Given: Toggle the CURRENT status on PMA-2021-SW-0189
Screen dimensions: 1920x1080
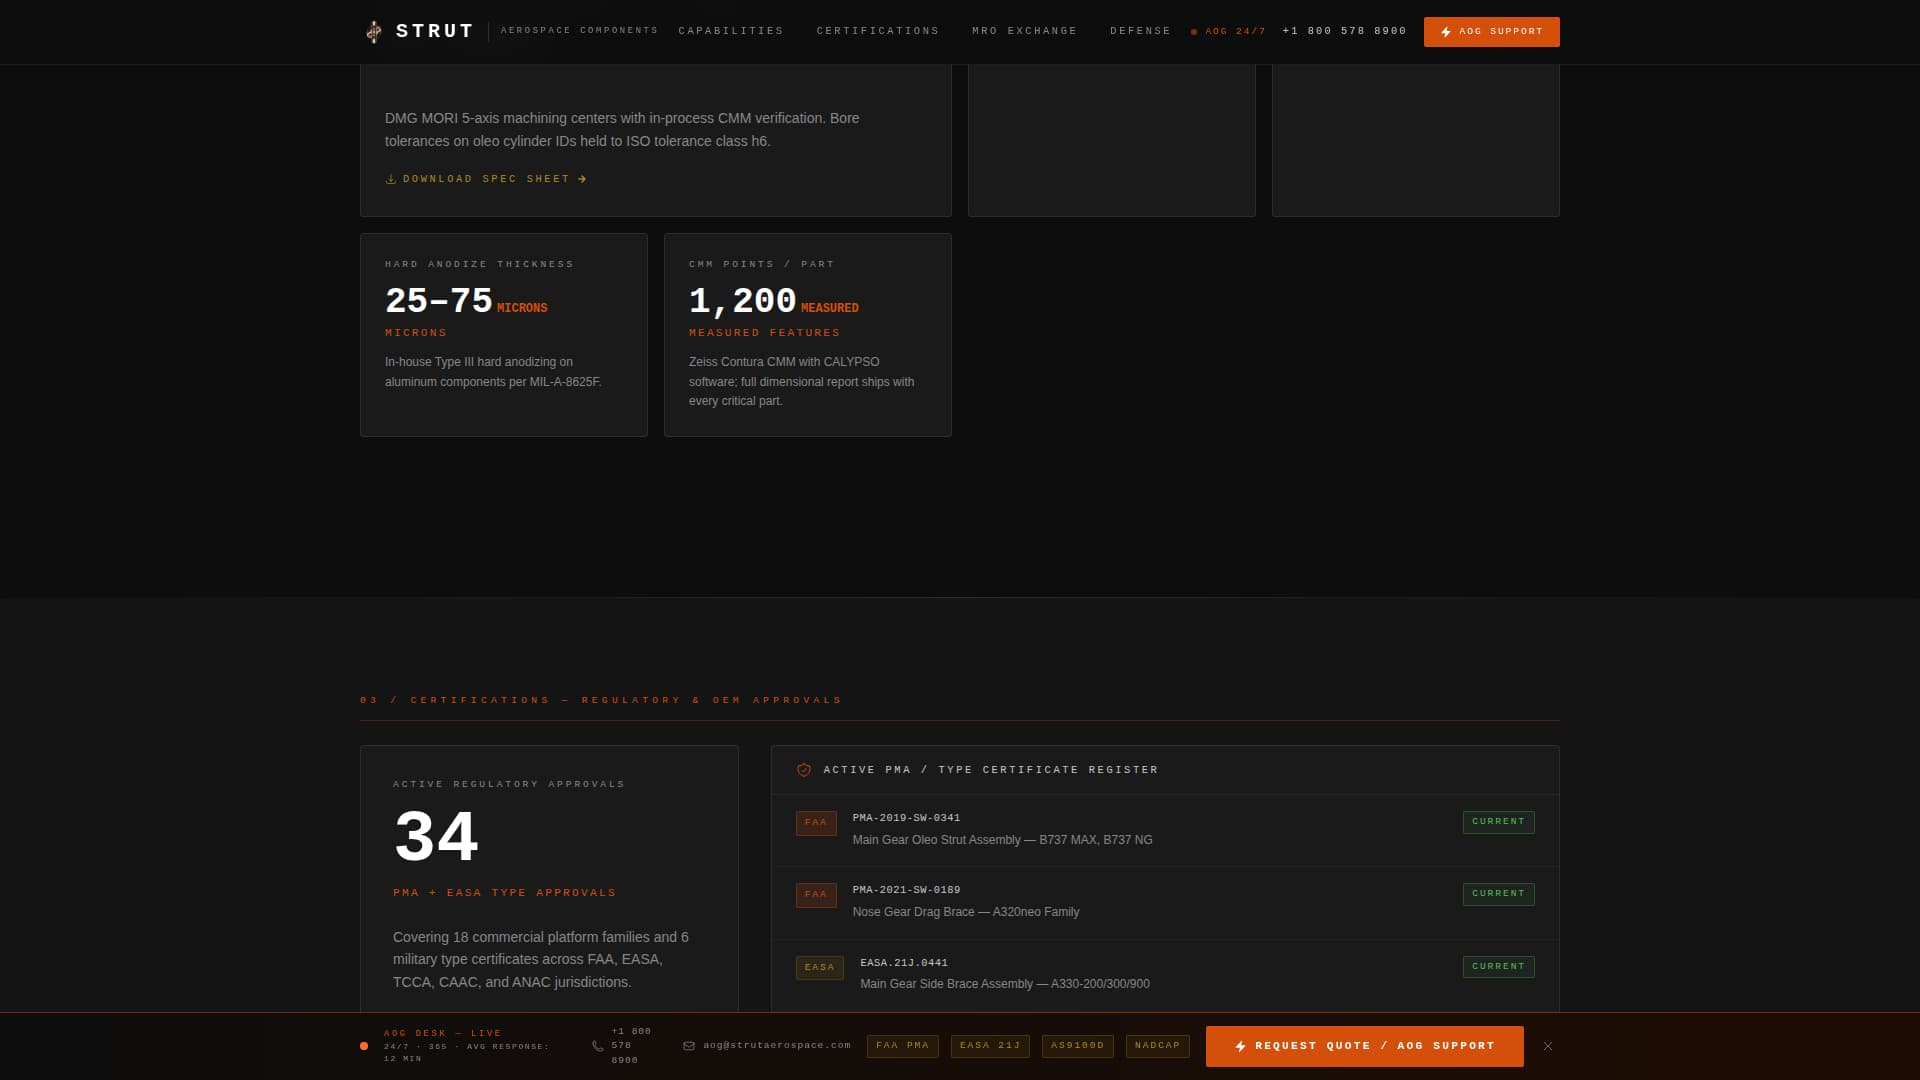Looking at the screenshot, I should 1497,893.
